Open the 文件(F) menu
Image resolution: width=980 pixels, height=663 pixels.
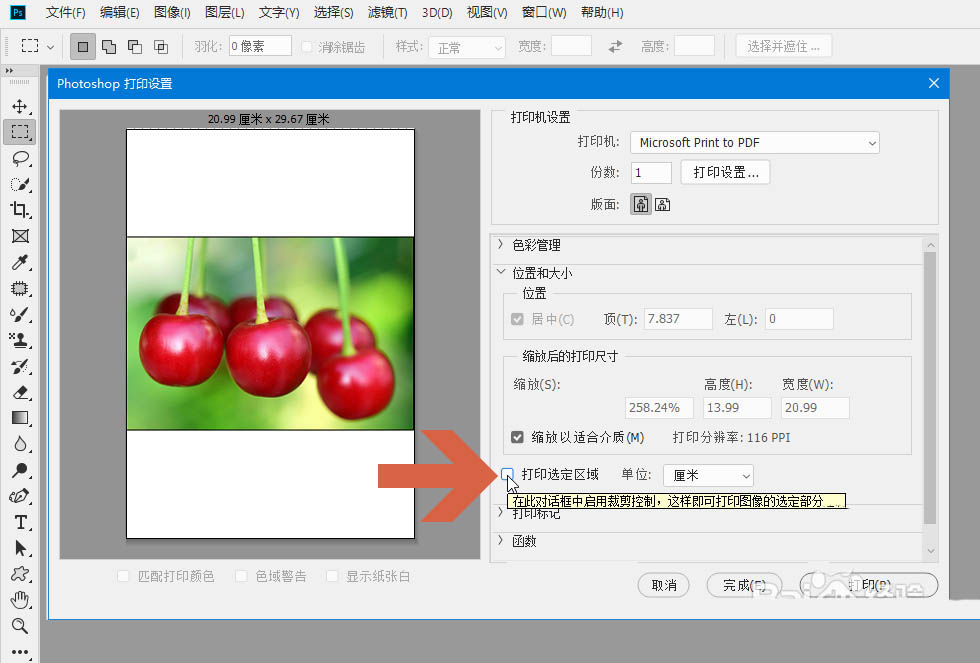66,12
